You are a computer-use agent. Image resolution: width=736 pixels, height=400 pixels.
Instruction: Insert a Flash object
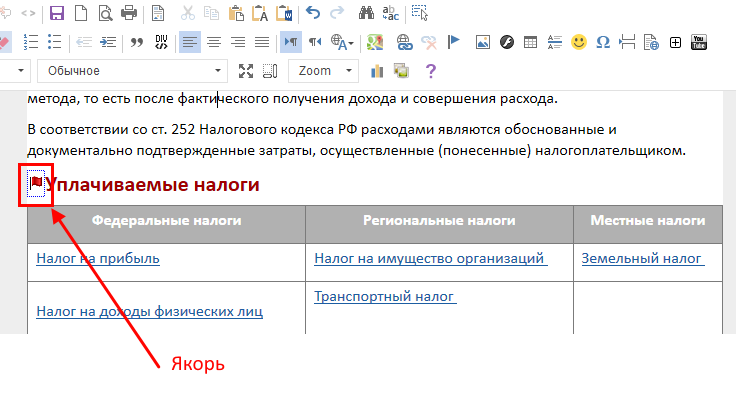(506, 42)
